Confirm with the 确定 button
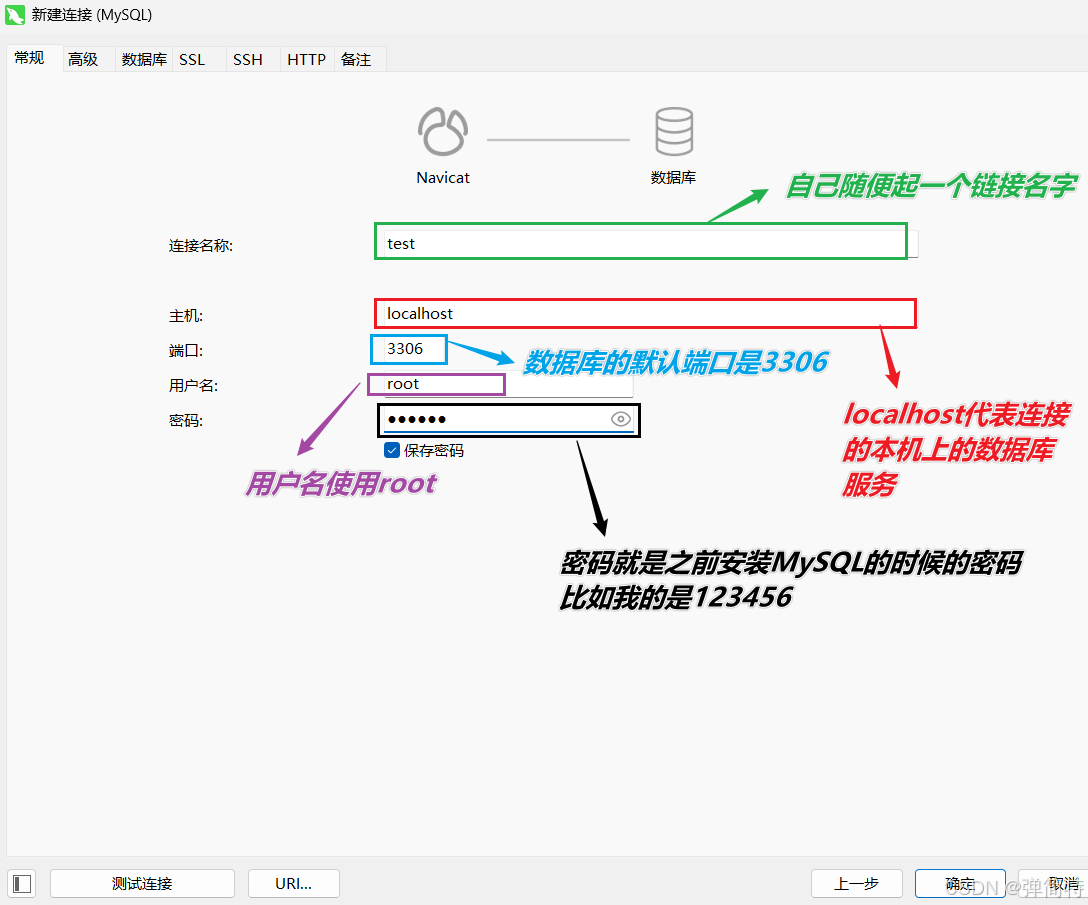This screenshot has width=1088, height=905. [x=960, y=883]
